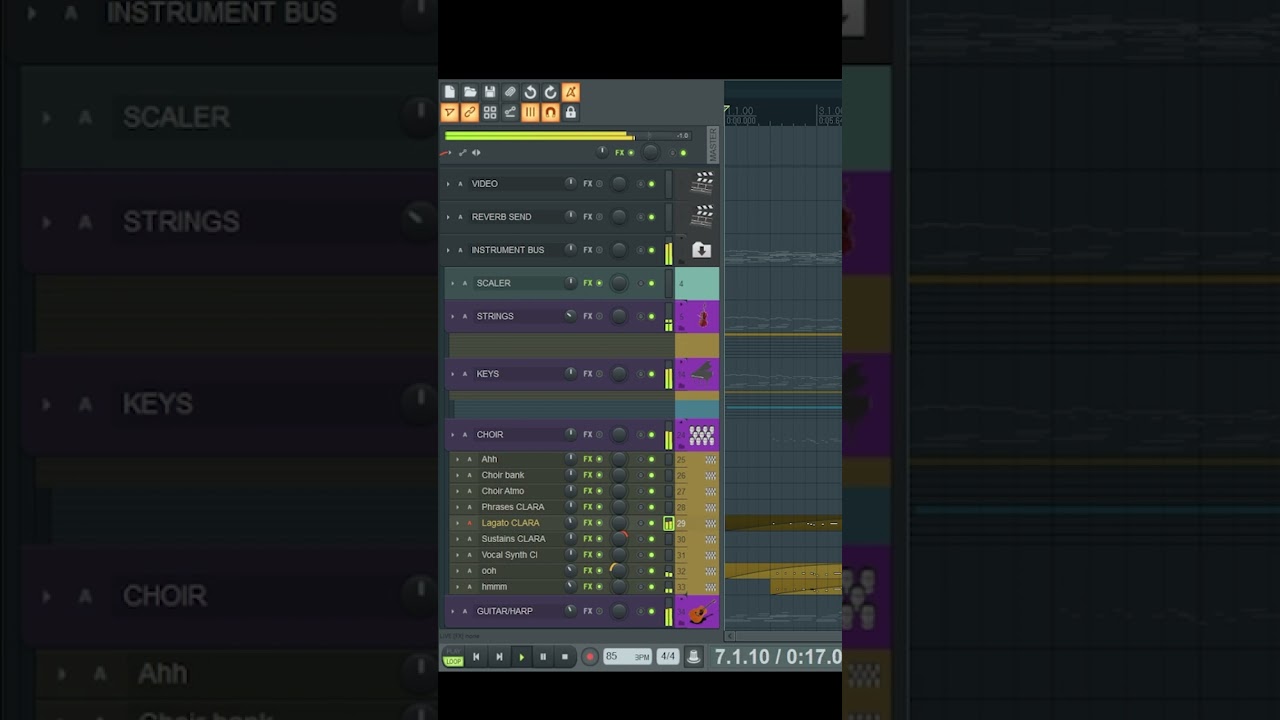Select the Choir Atmo track
Screen dimensions: 1280x720
(x=502, y=491)
